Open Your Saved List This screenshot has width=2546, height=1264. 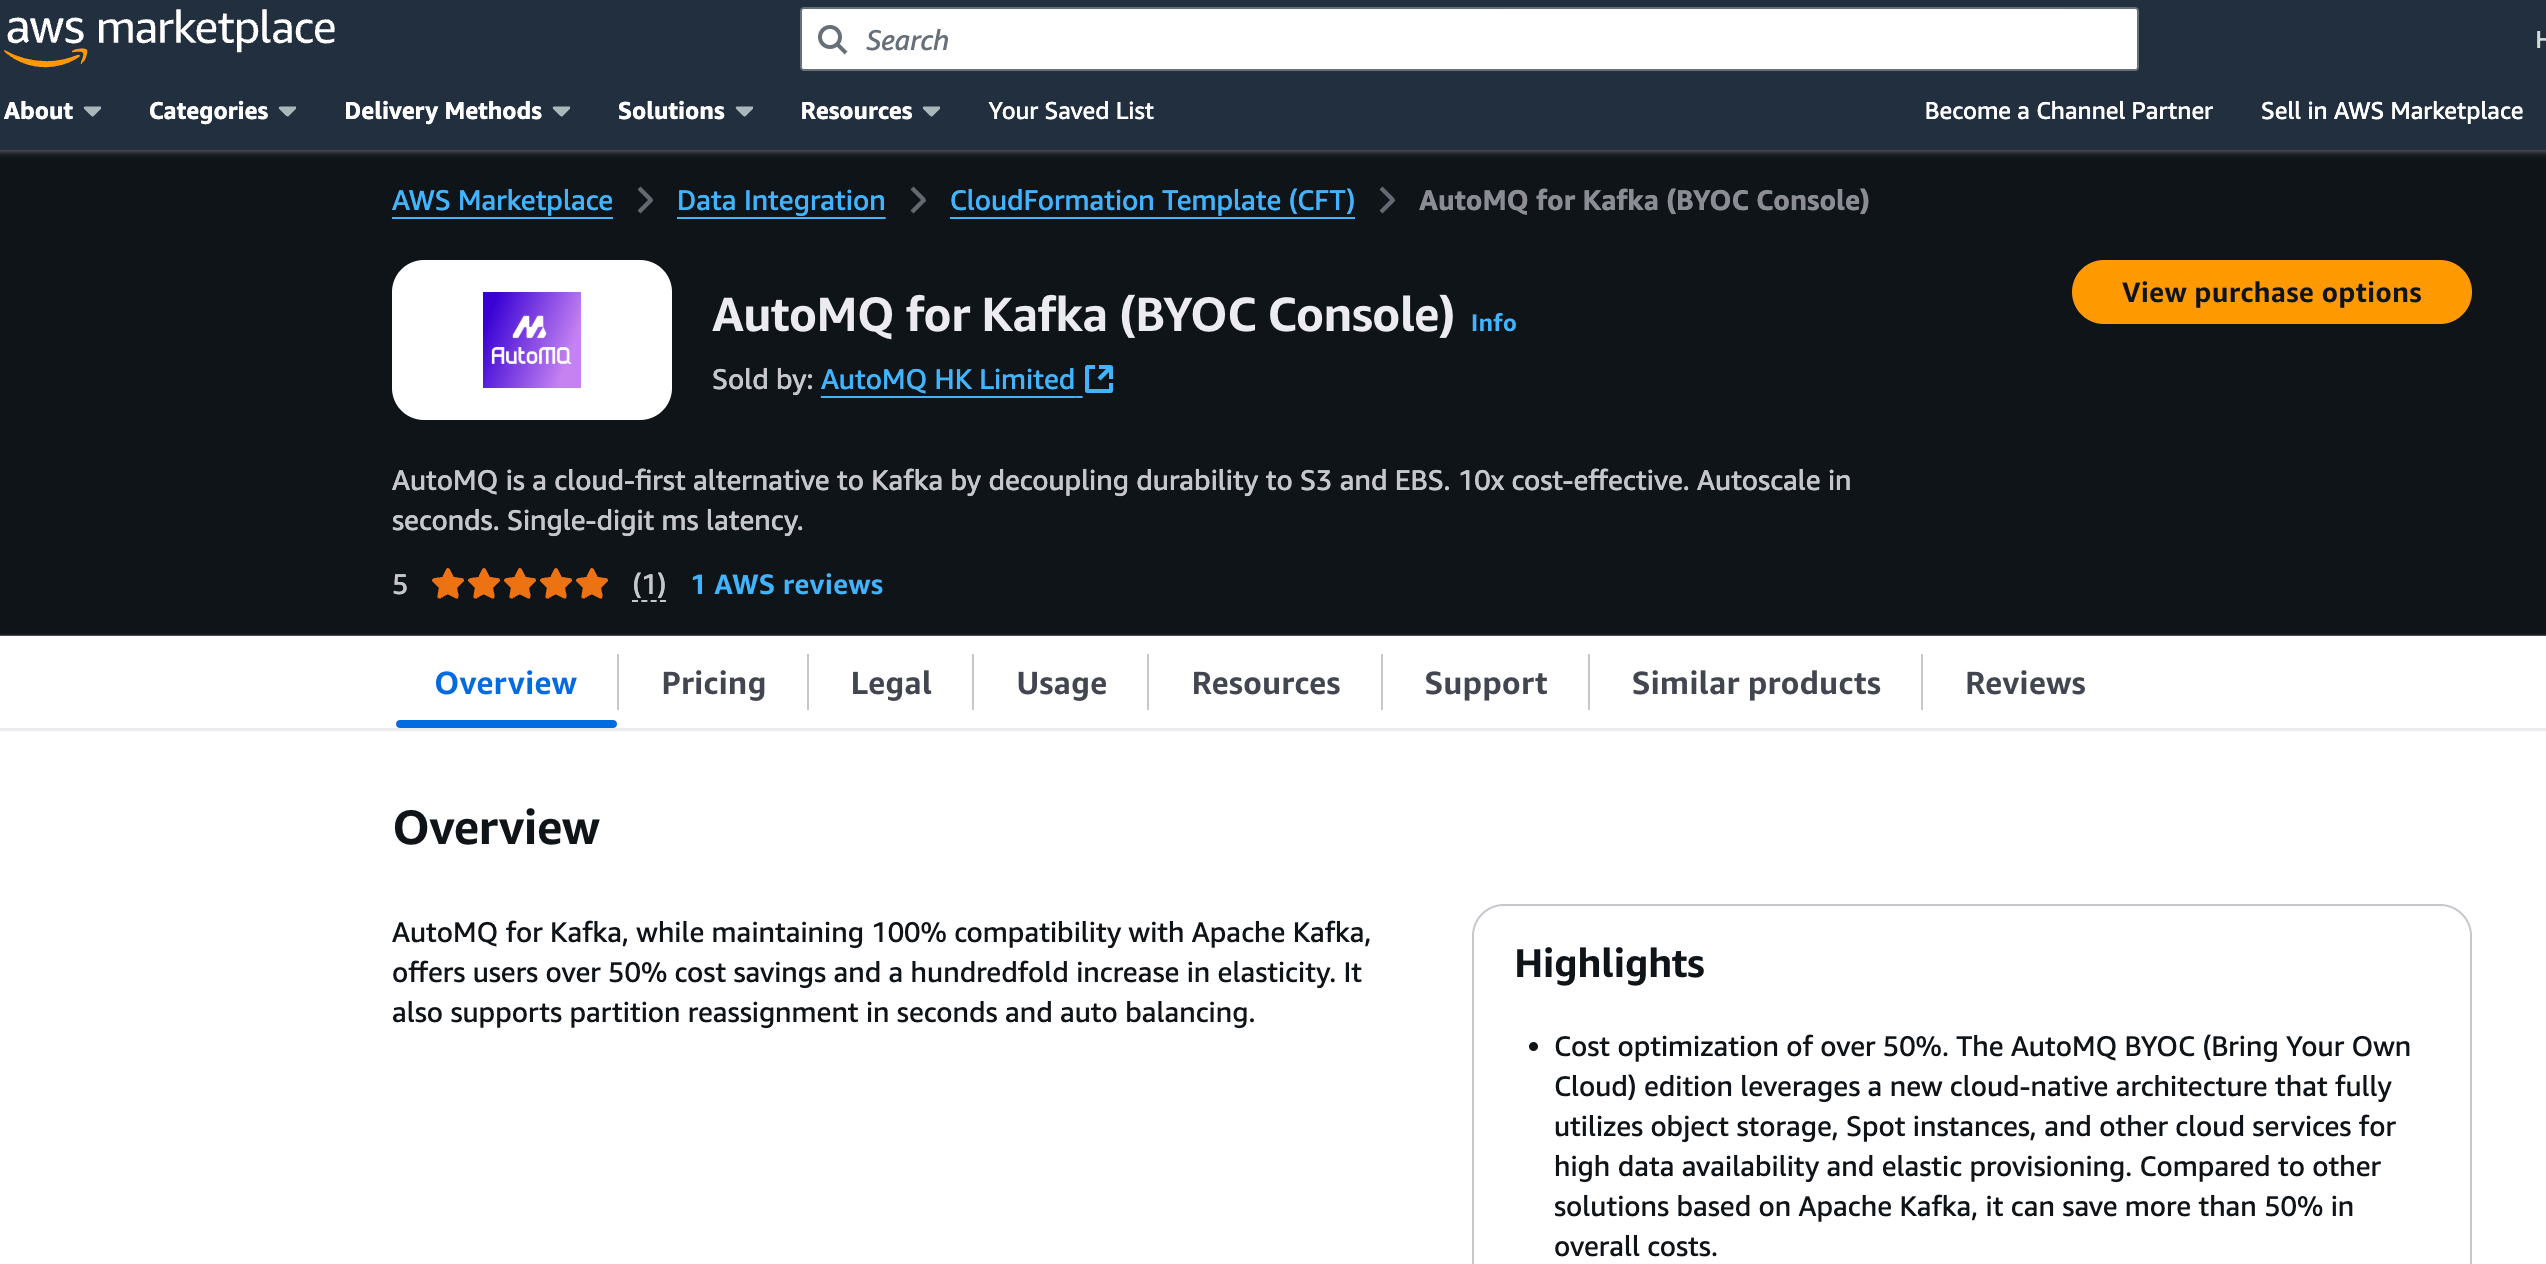[x=1070, y=111]
